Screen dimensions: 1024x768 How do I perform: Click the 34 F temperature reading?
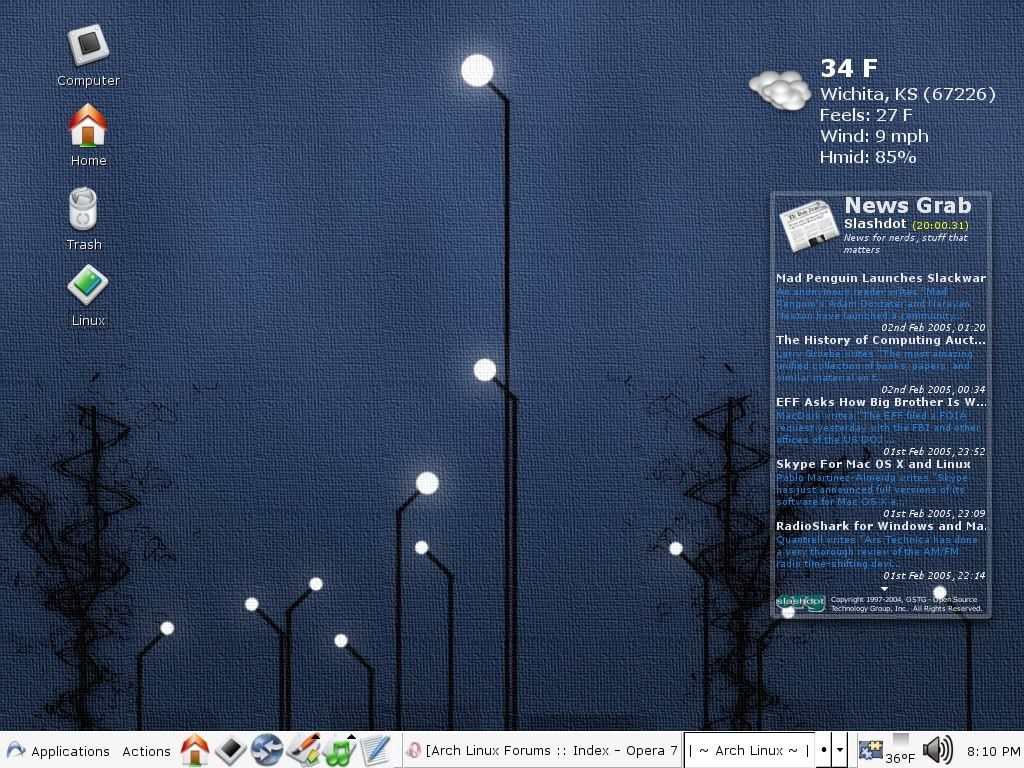pyautogui.click(x=849, y=68)
